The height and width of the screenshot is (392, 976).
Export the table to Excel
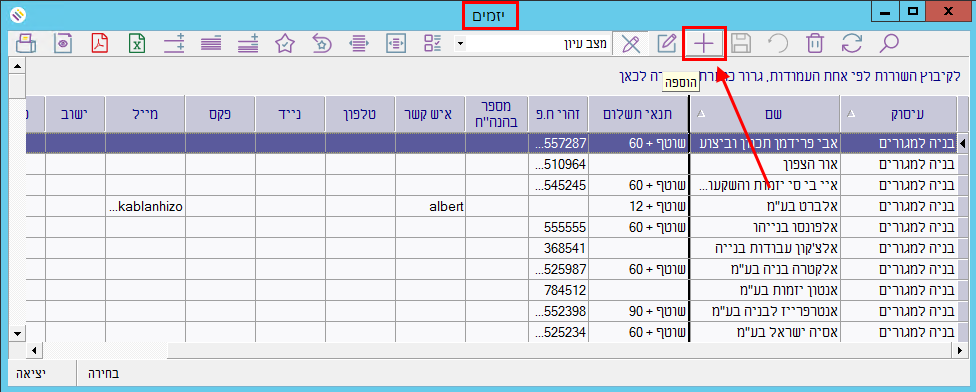click(x=137, y=44)
